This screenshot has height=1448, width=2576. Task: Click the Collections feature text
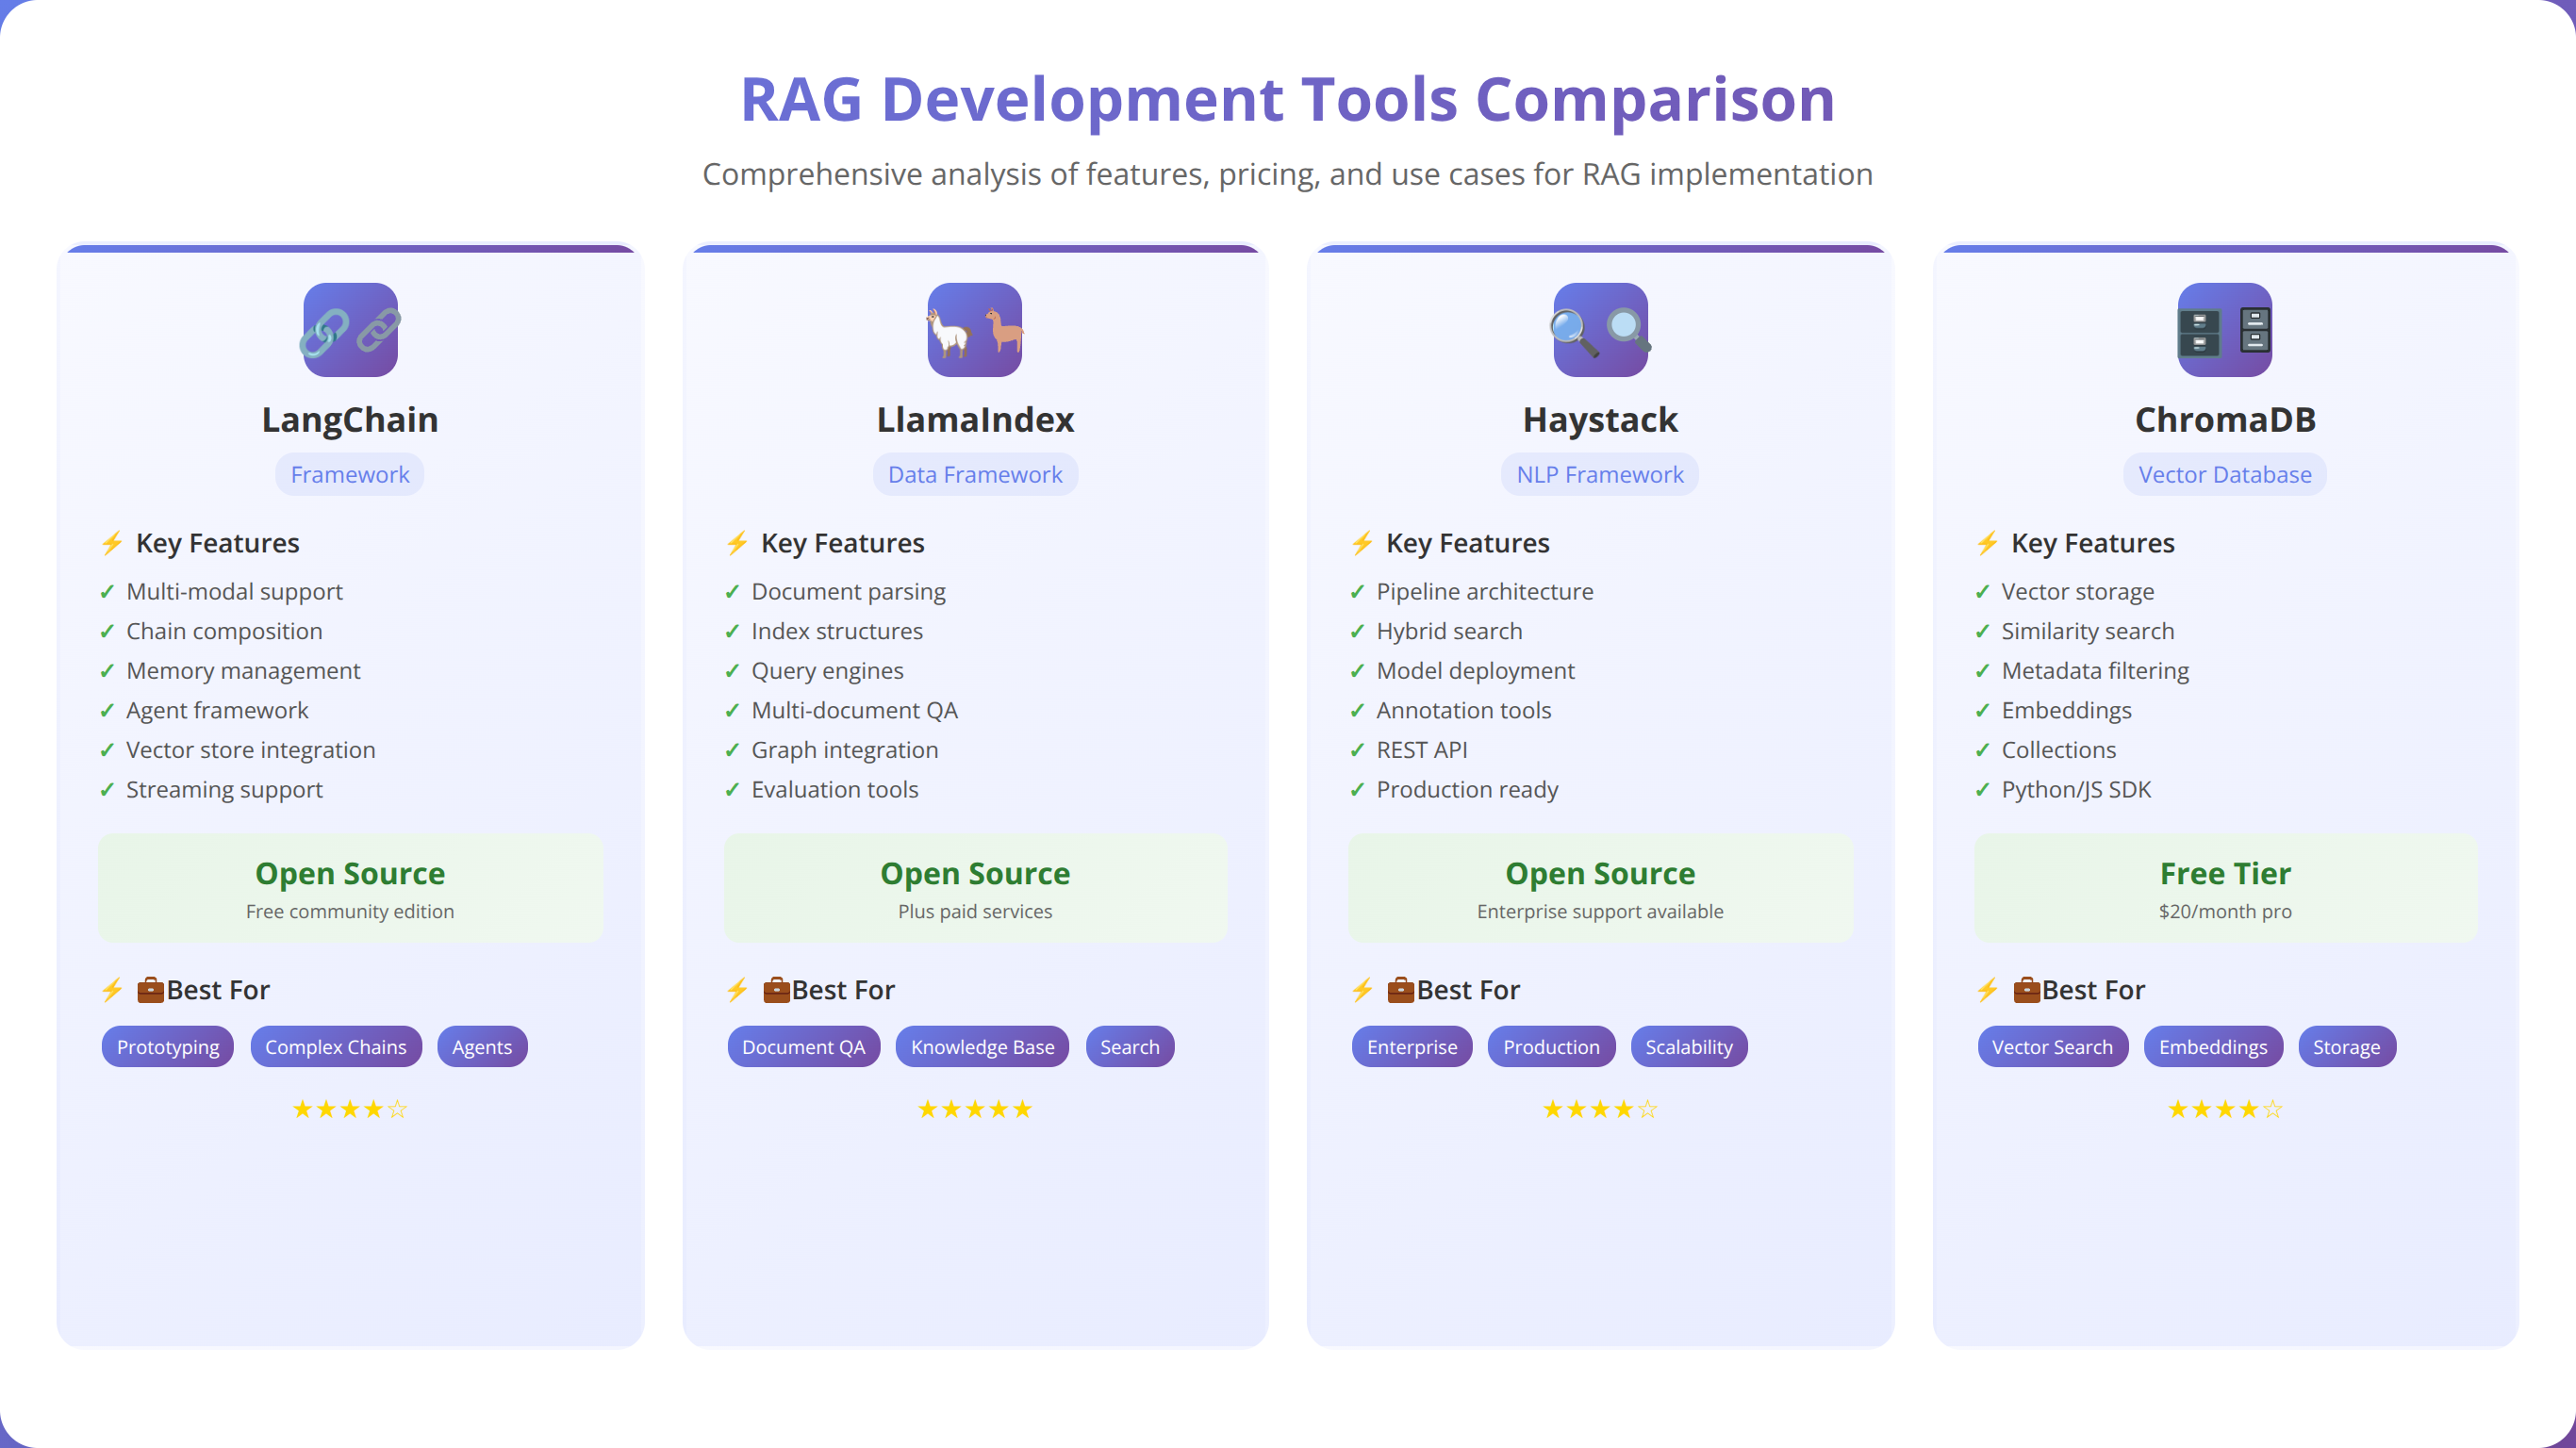pos(2059,750)
